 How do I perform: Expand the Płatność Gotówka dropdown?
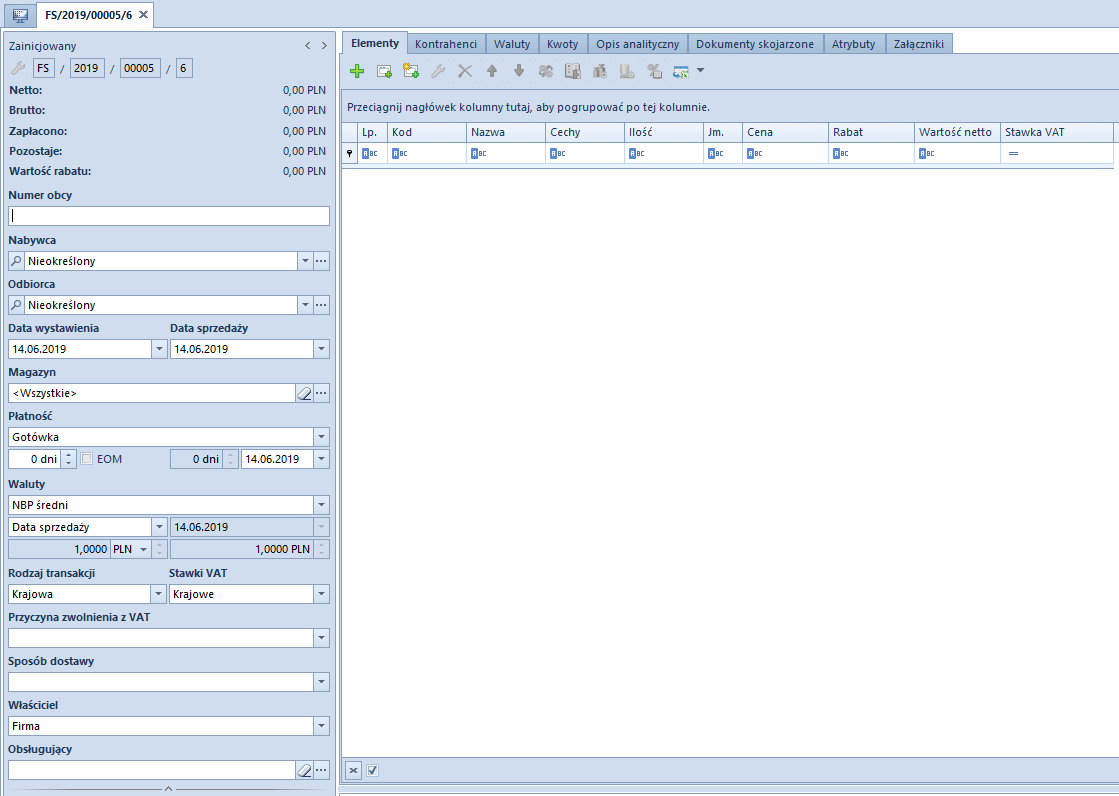[x=321, y=437]
